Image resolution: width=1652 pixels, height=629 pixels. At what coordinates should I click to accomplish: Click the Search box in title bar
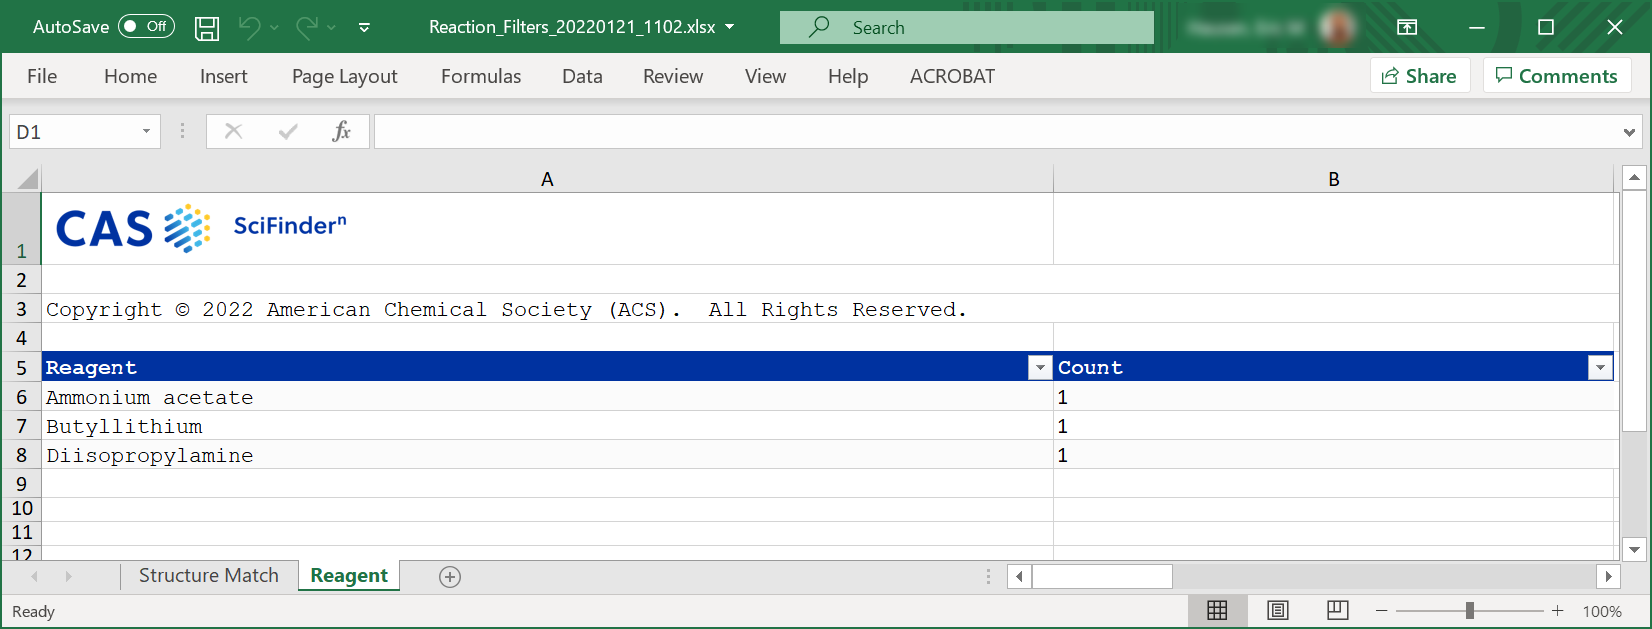point(966,27)
